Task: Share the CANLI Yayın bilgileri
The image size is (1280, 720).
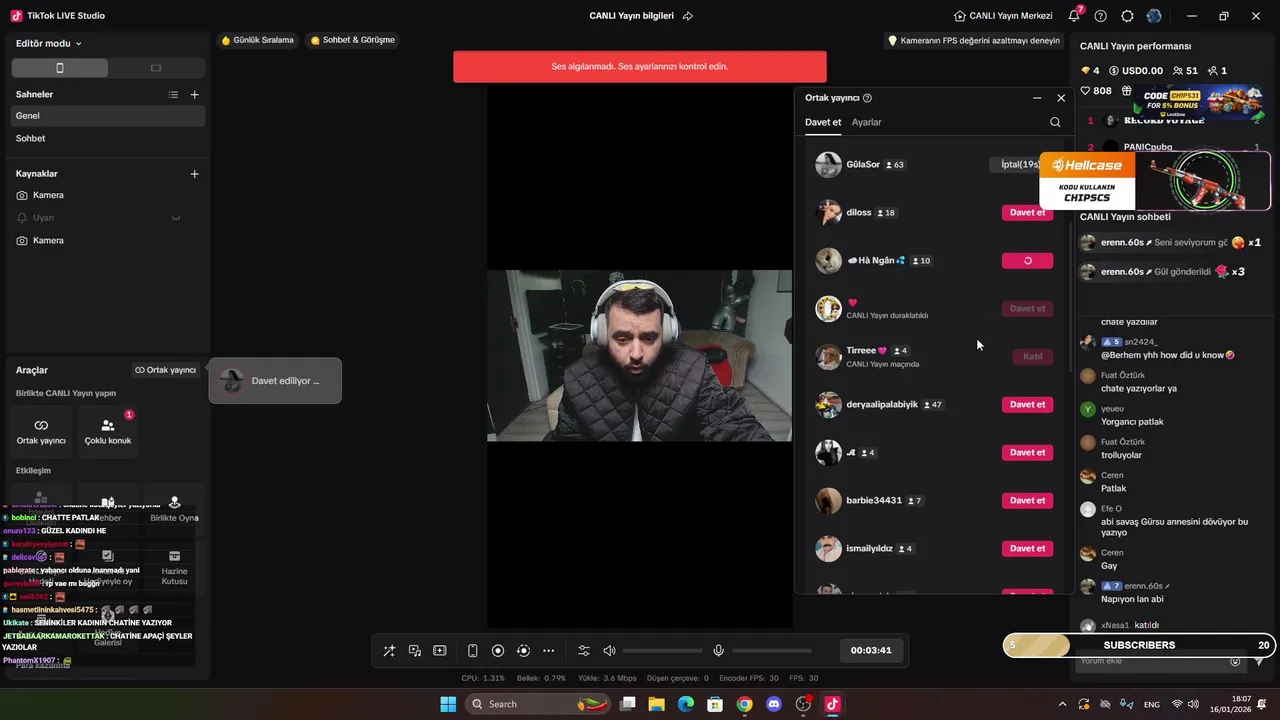Action: [688, 16]
